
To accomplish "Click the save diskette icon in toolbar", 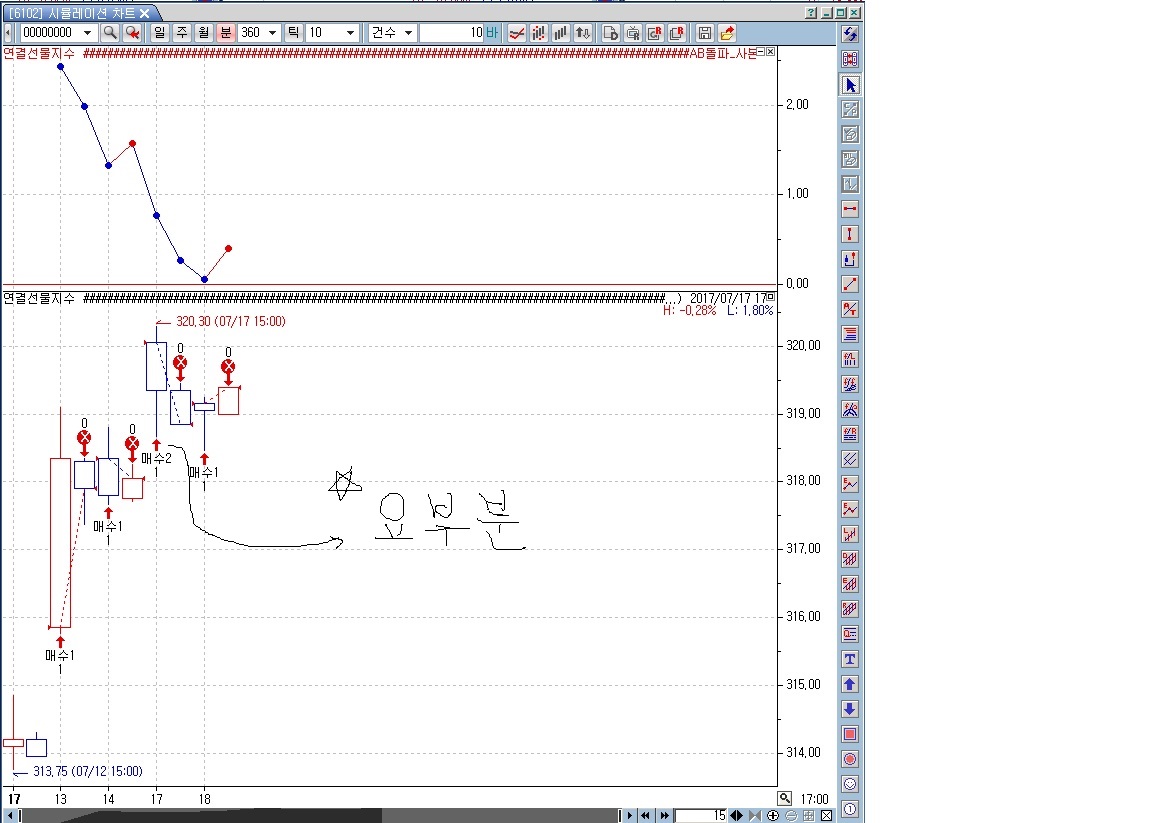I will click(x=705, y=32).
